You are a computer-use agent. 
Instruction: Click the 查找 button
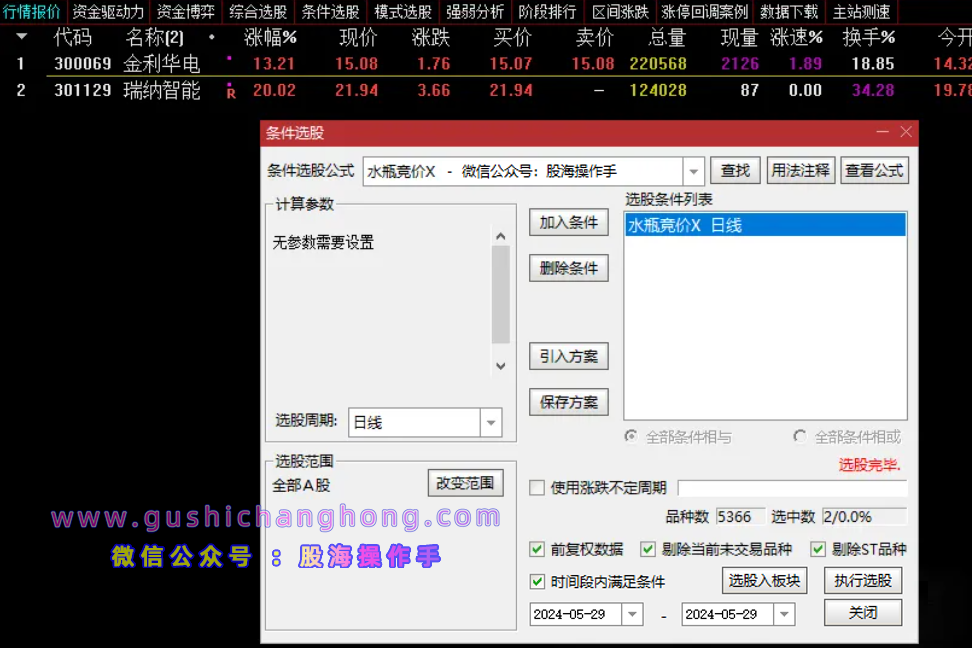click(x=735, y=171)
